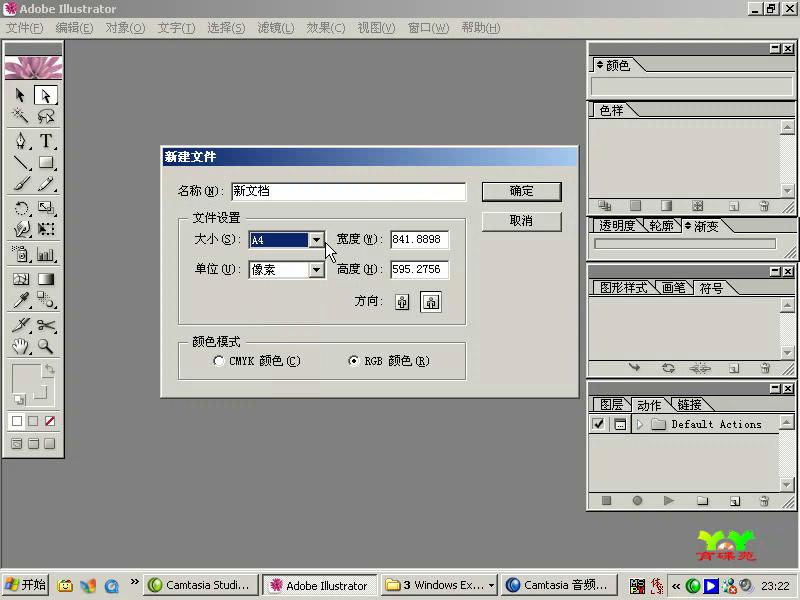This screenshot has width=800, height=600.
Task: Expand the quick launch overflow chevron
Action: point(134,582)
